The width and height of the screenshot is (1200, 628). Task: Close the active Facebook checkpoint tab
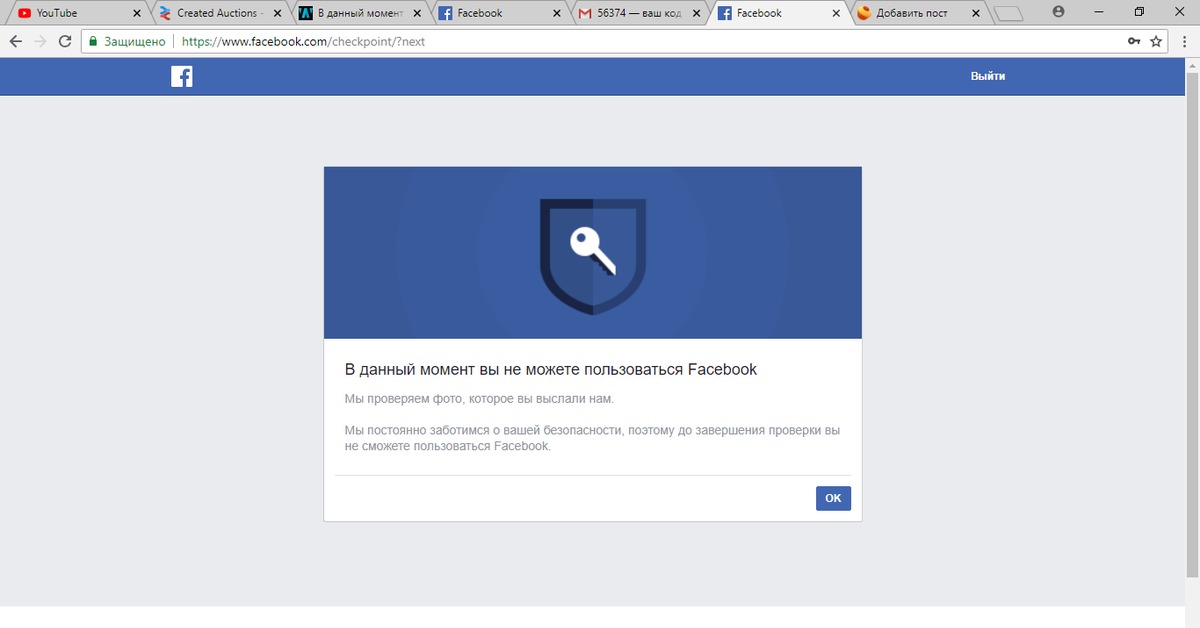pyautogui.click(x=835, y=13)
